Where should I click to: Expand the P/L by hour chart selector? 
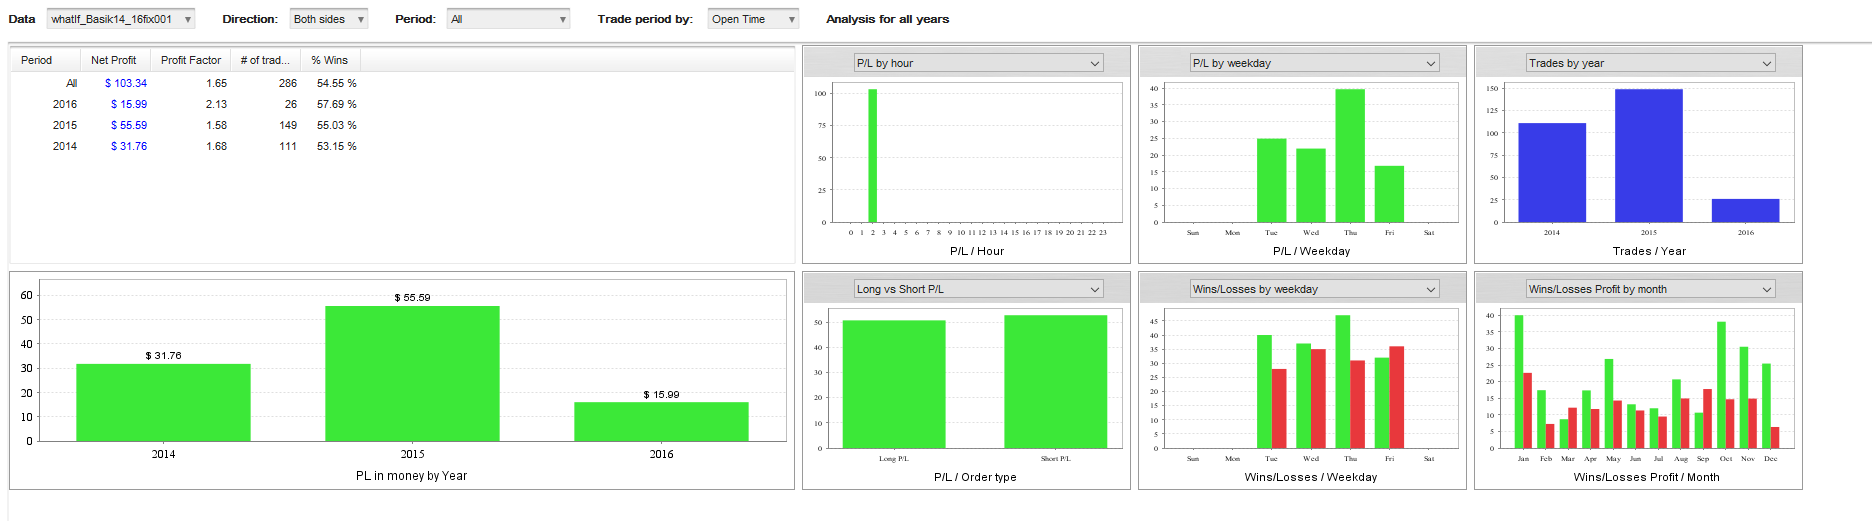[x=979, y=63]
